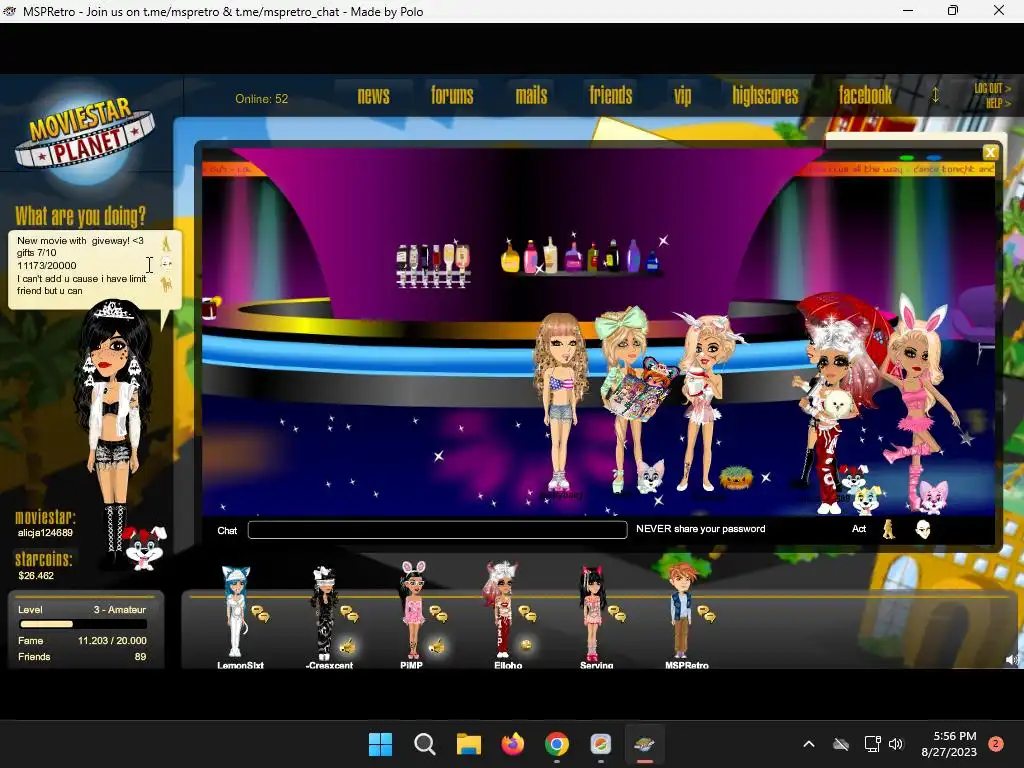The image size is (1024, 768).
Task: Open chat bubble next to Elloho
Action: pyautogui.click(x=527, y=614)
